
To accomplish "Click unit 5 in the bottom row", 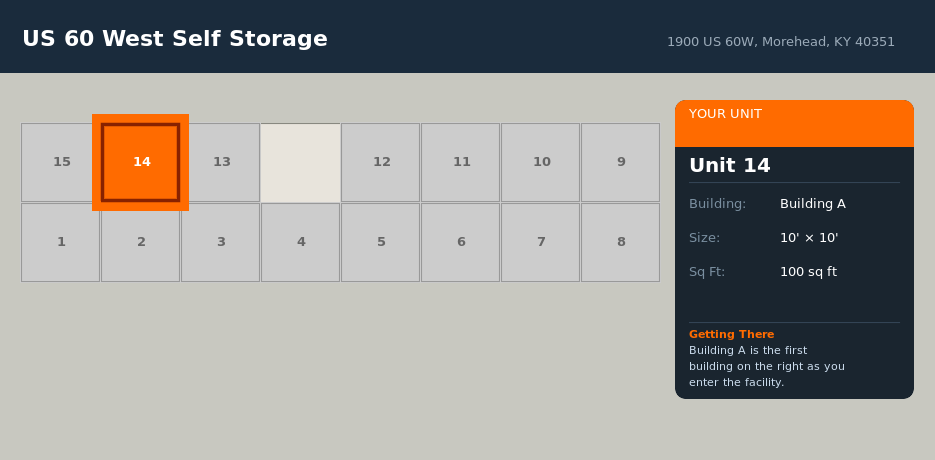I will pos(380,242).
